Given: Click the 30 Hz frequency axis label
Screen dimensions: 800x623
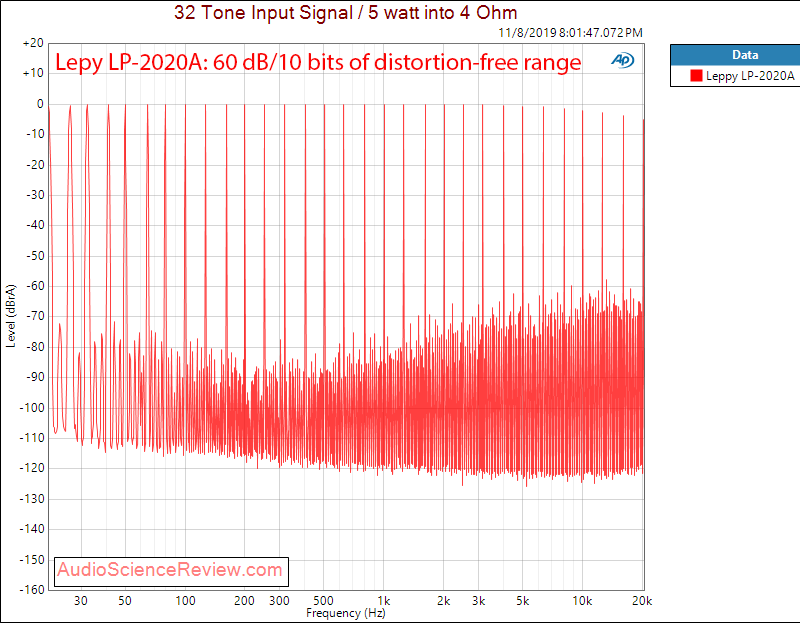Looking at the screenshot, I should coord(81,601).
